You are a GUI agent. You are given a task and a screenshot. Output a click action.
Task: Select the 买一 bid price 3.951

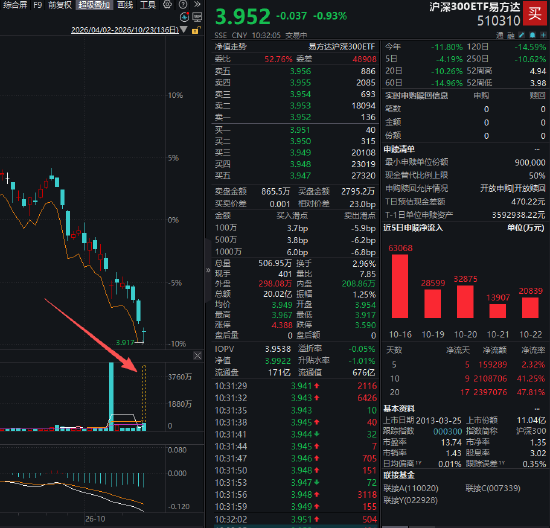300,130
